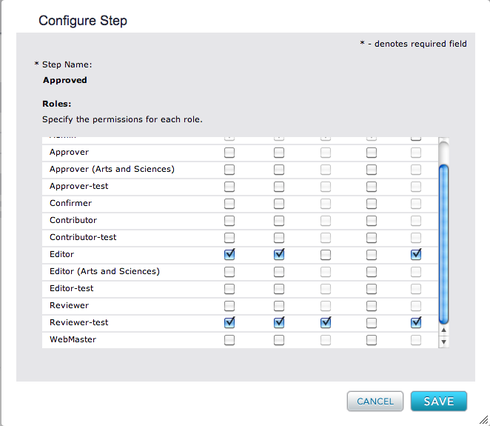Check first checkbox for Approver (Arts and Sciences)
Screen dimensions: 490x426
pos(229,170)
